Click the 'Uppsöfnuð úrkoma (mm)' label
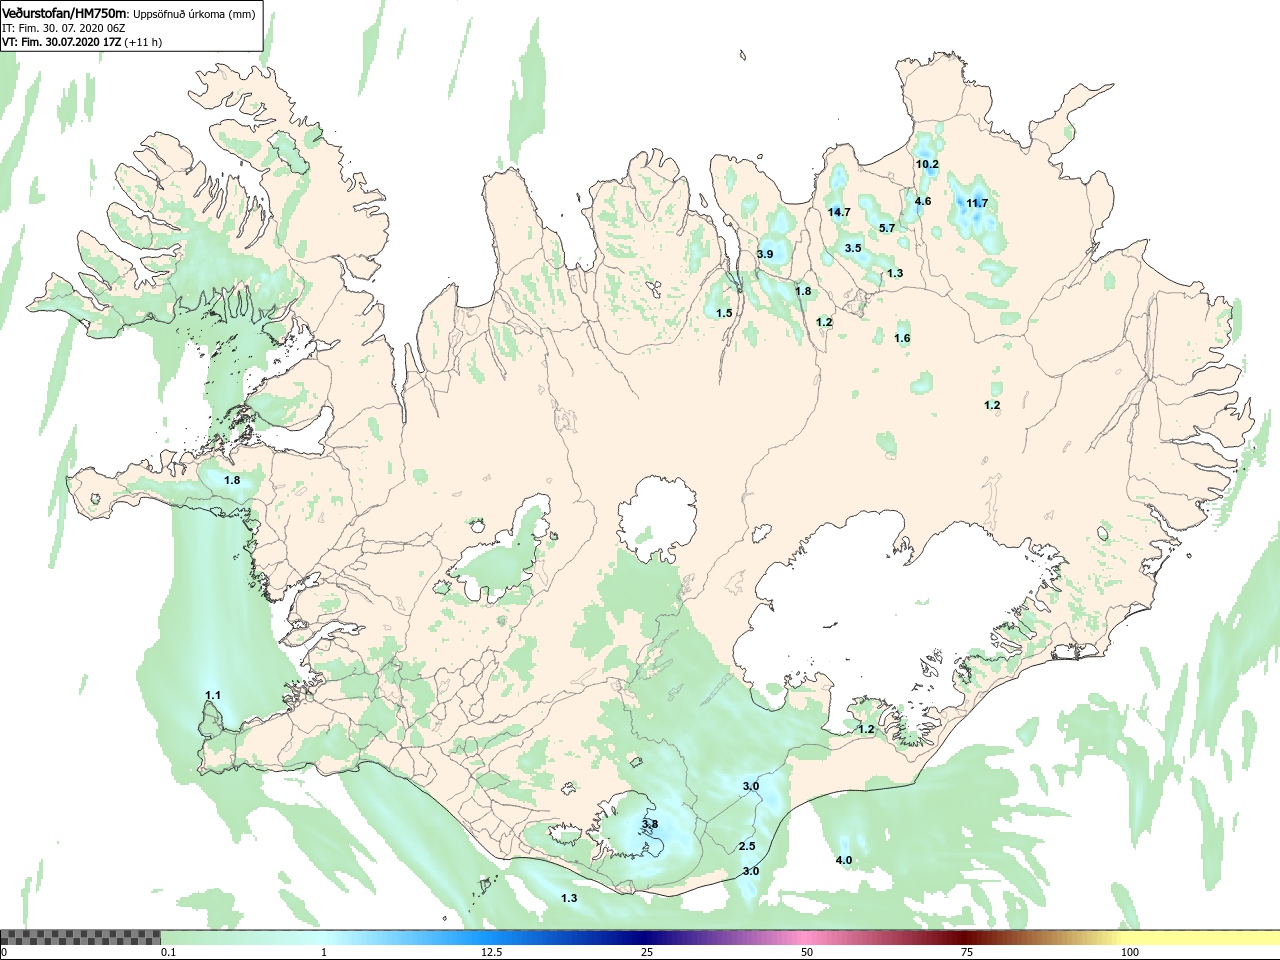The height and width of the screenshot is (960, 1280). click(195, 14)
